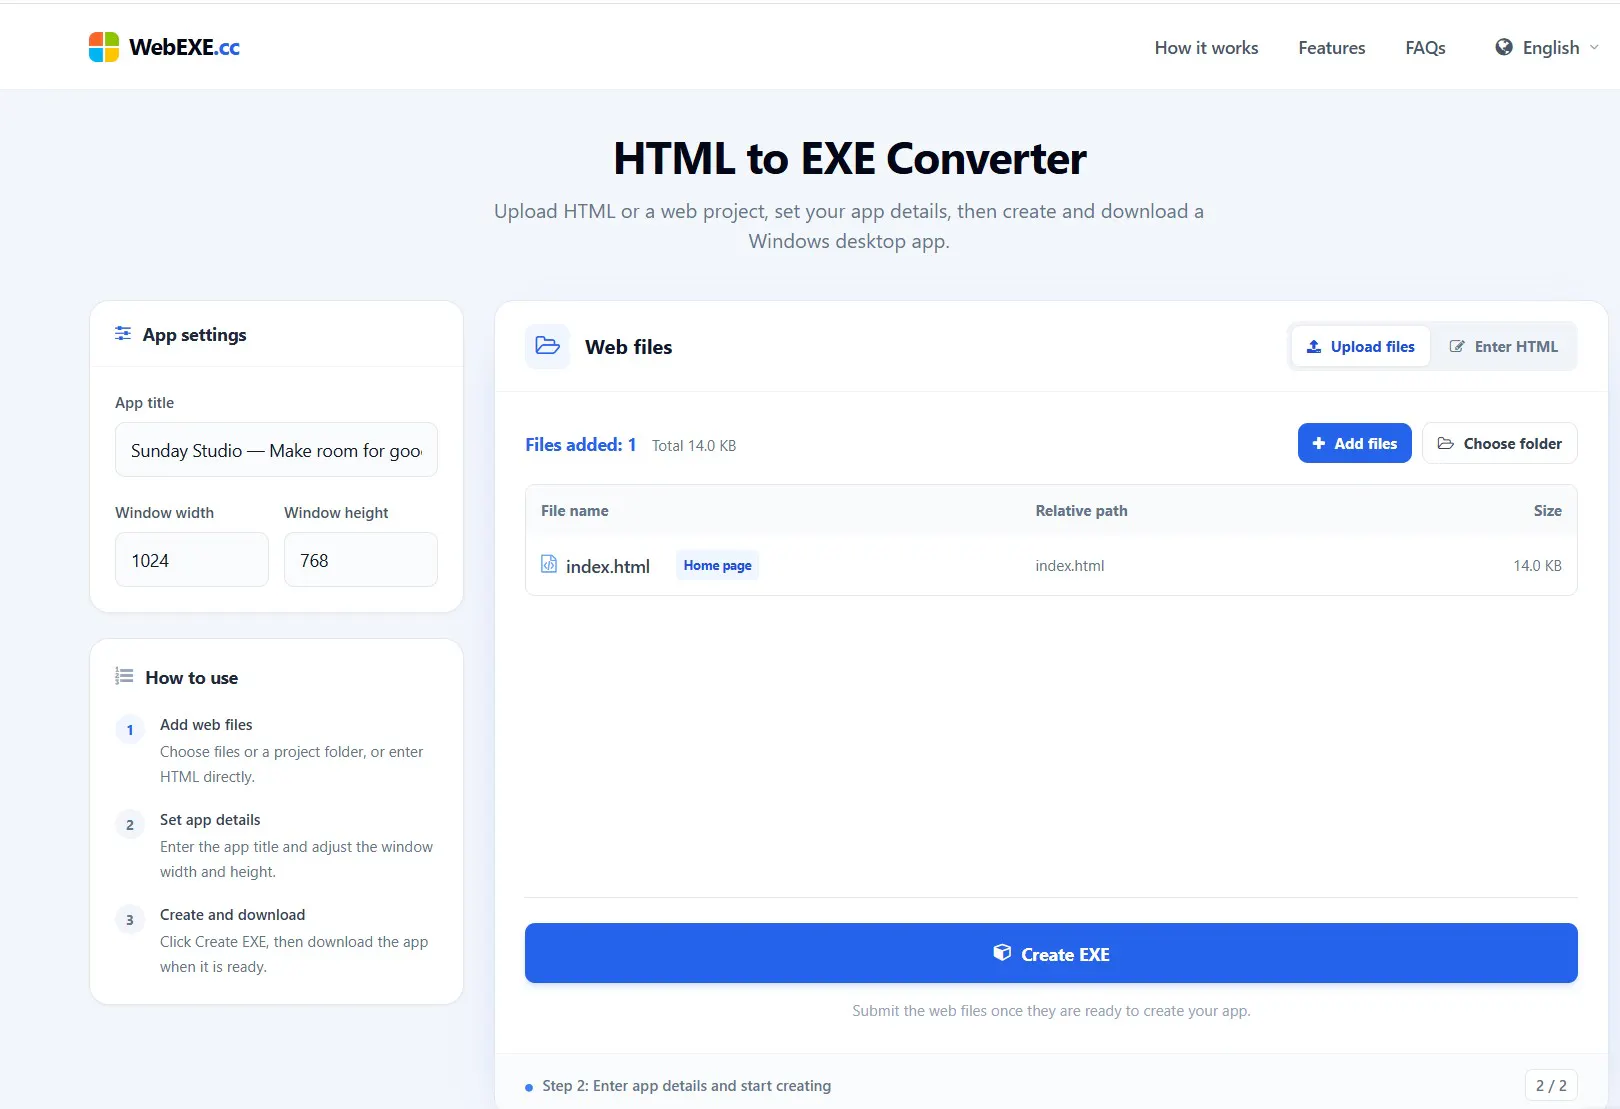Screen dimensions: 1620x1109
Task: Open the FAQs menu item
Action: [1425, 47]
